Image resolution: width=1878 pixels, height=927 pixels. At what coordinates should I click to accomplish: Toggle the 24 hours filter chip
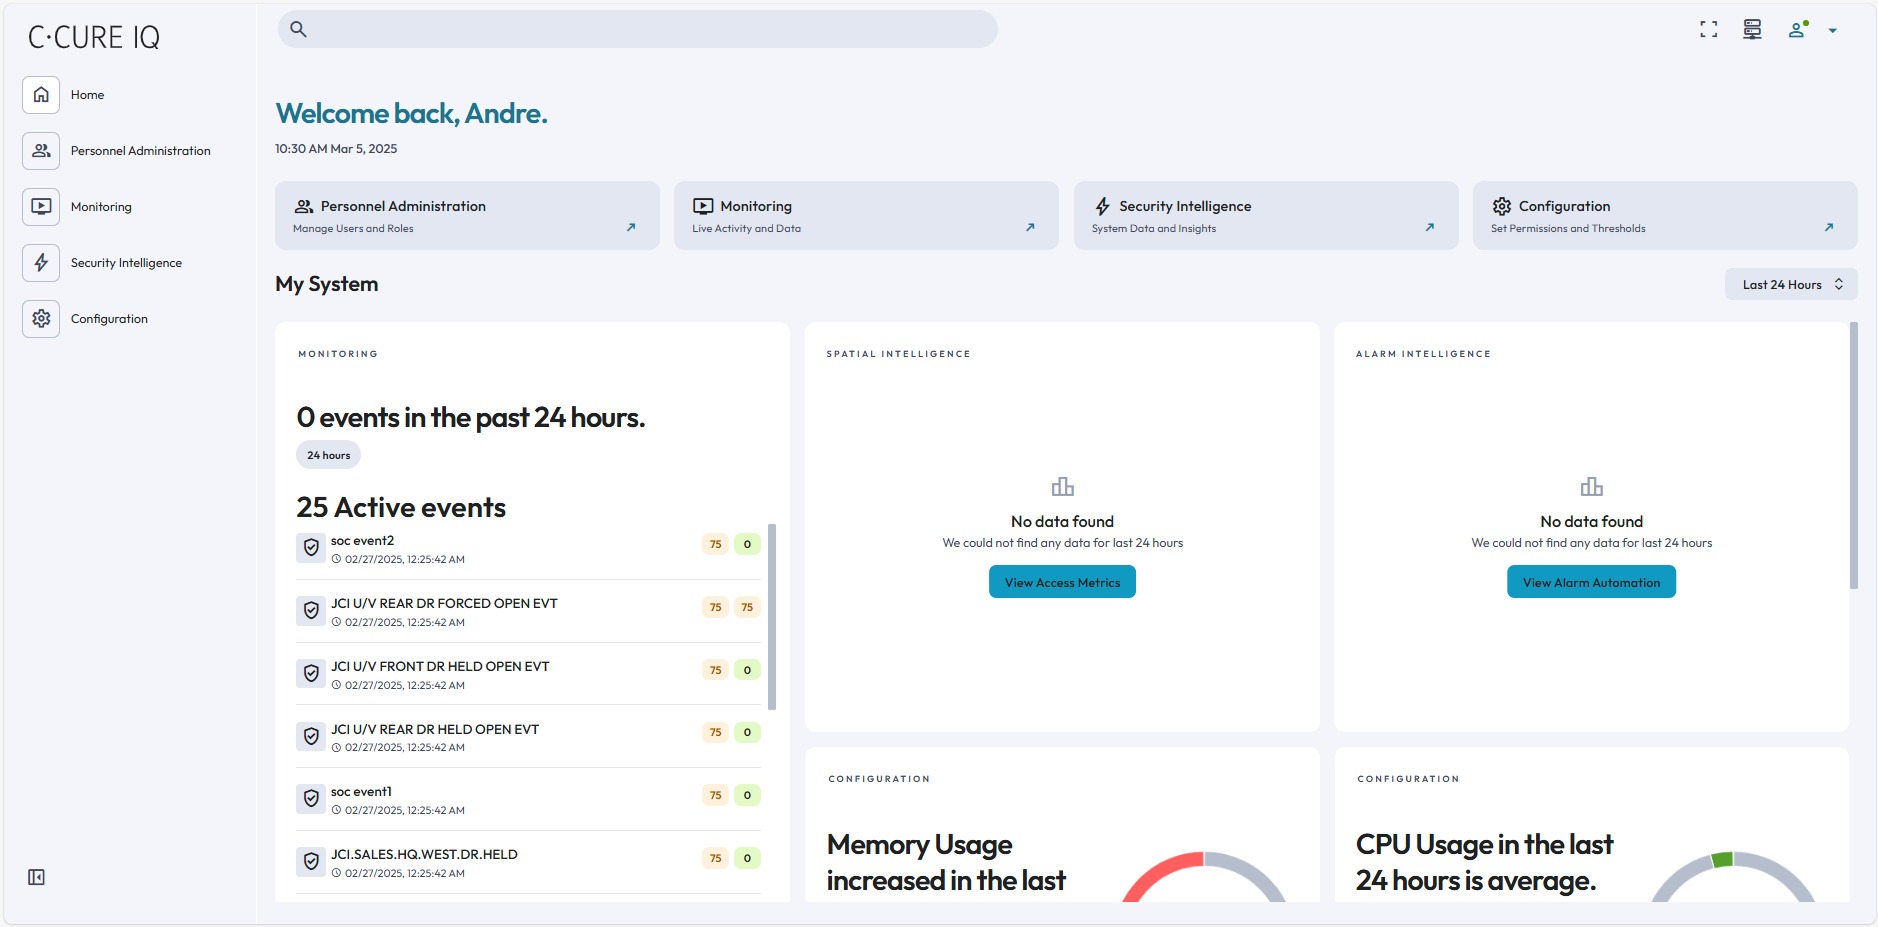(328, 454)
